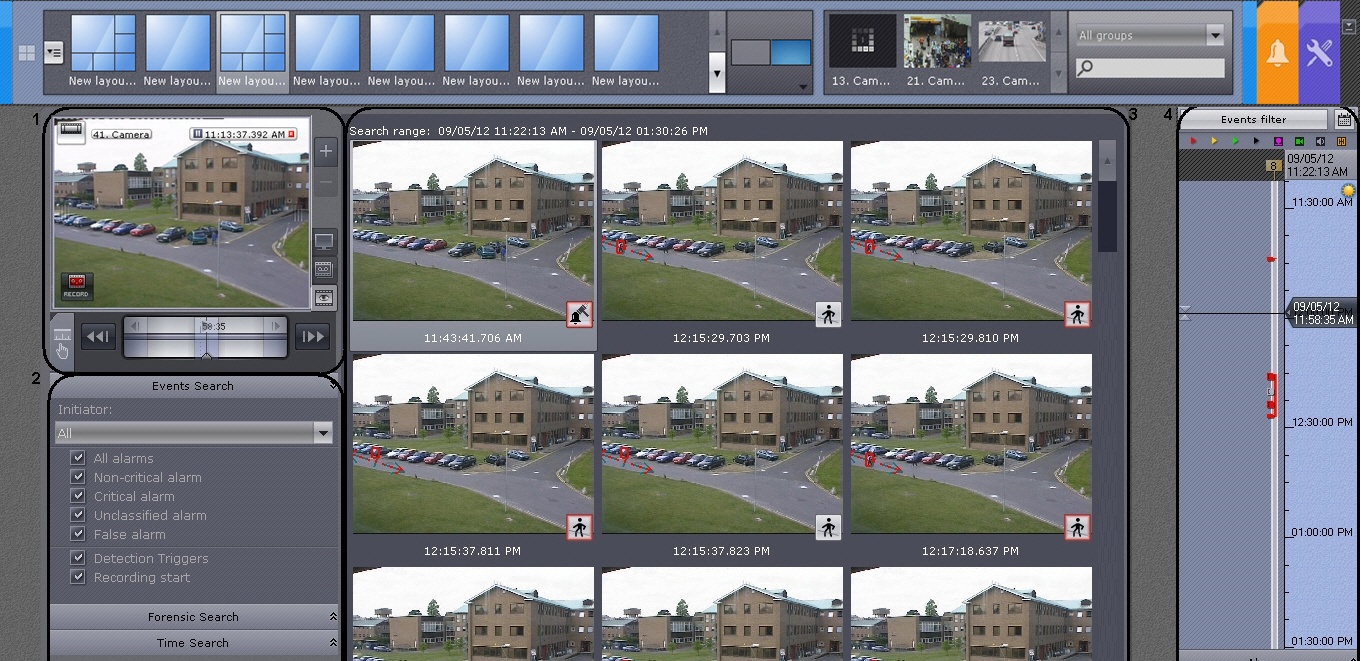Toggle the speaker audio event filter

tap(1320, 142)
